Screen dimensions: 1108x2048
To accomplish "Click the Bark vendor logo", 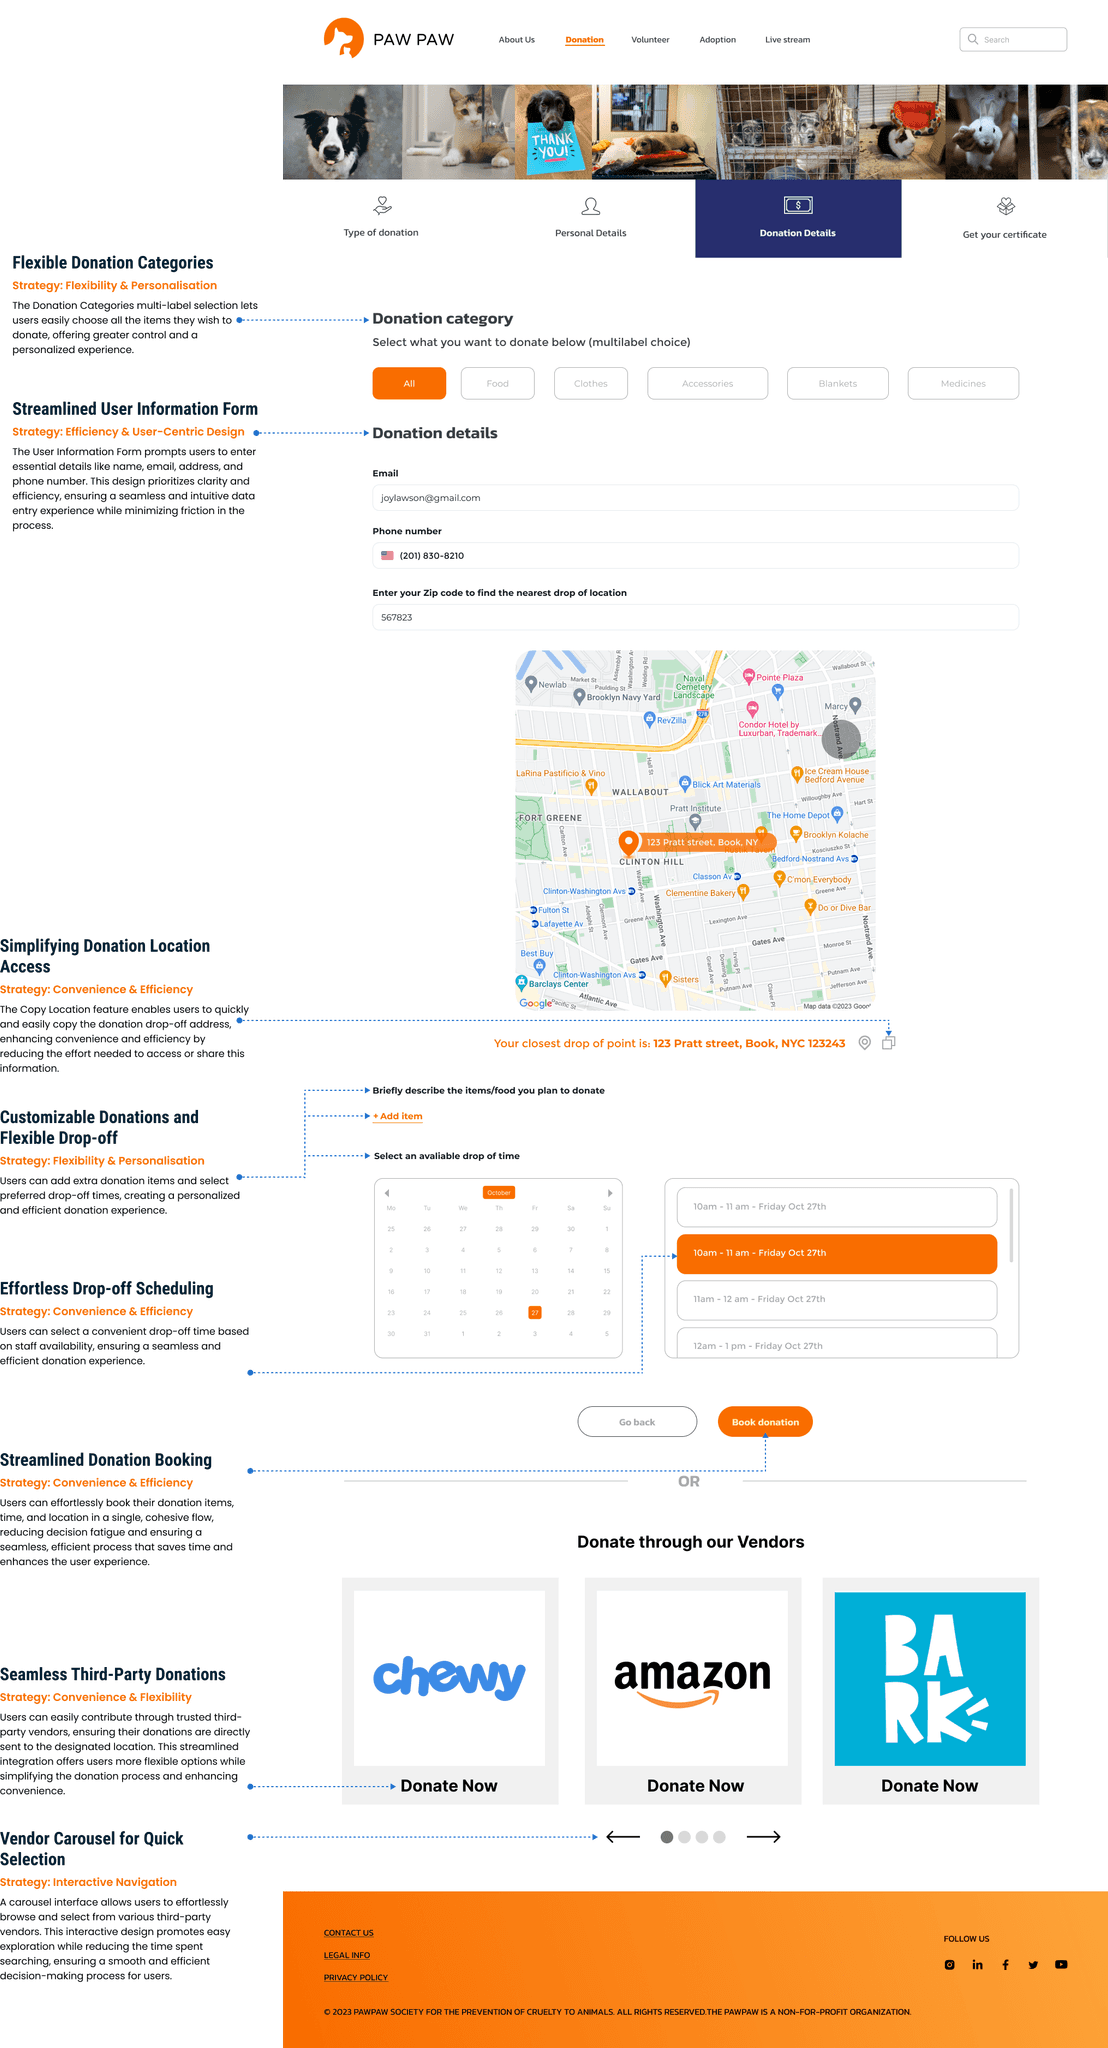I will 930,1678.
